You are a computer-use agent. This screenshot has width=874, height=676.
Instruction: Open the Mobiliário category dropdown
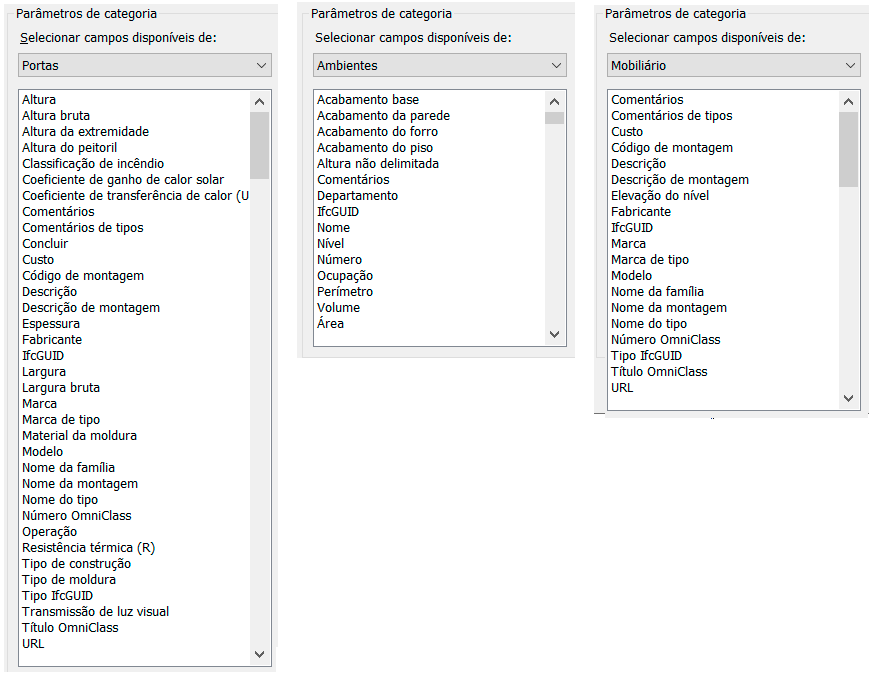[x=734, y=66]
